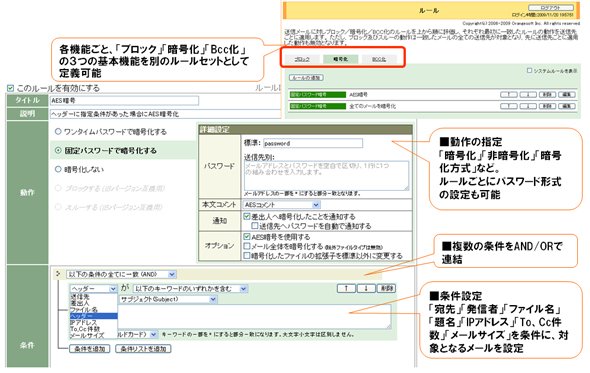Viewport: 590px width, 373px height.
Task: Move the 全てのメールを暗号化 rule up
Action: coord(509,106)
